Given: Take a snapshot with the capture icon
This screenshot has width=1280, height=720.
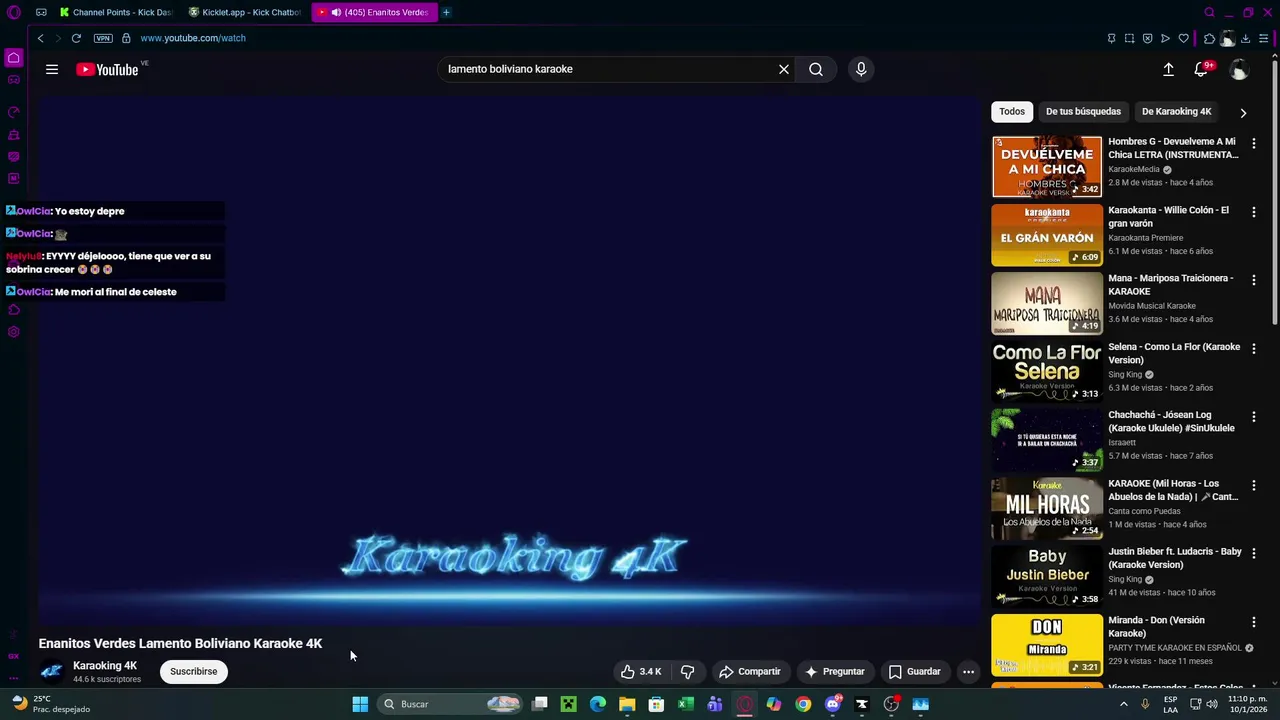Looking at the screenshot, I should click(x=1129, y=38).
